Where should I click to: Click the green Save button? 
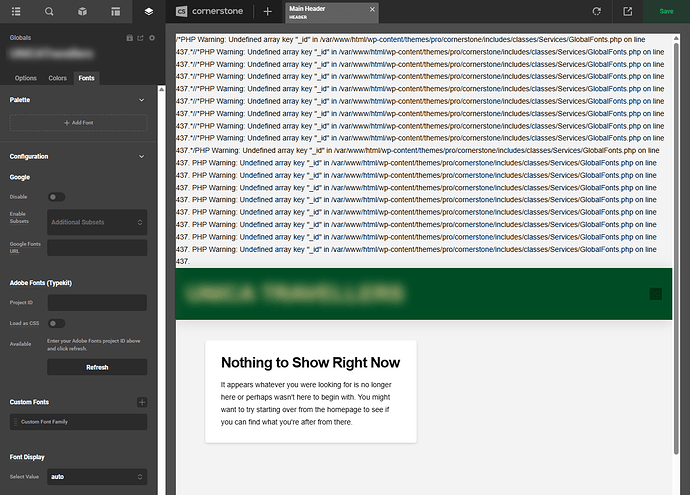coord(666,11)
